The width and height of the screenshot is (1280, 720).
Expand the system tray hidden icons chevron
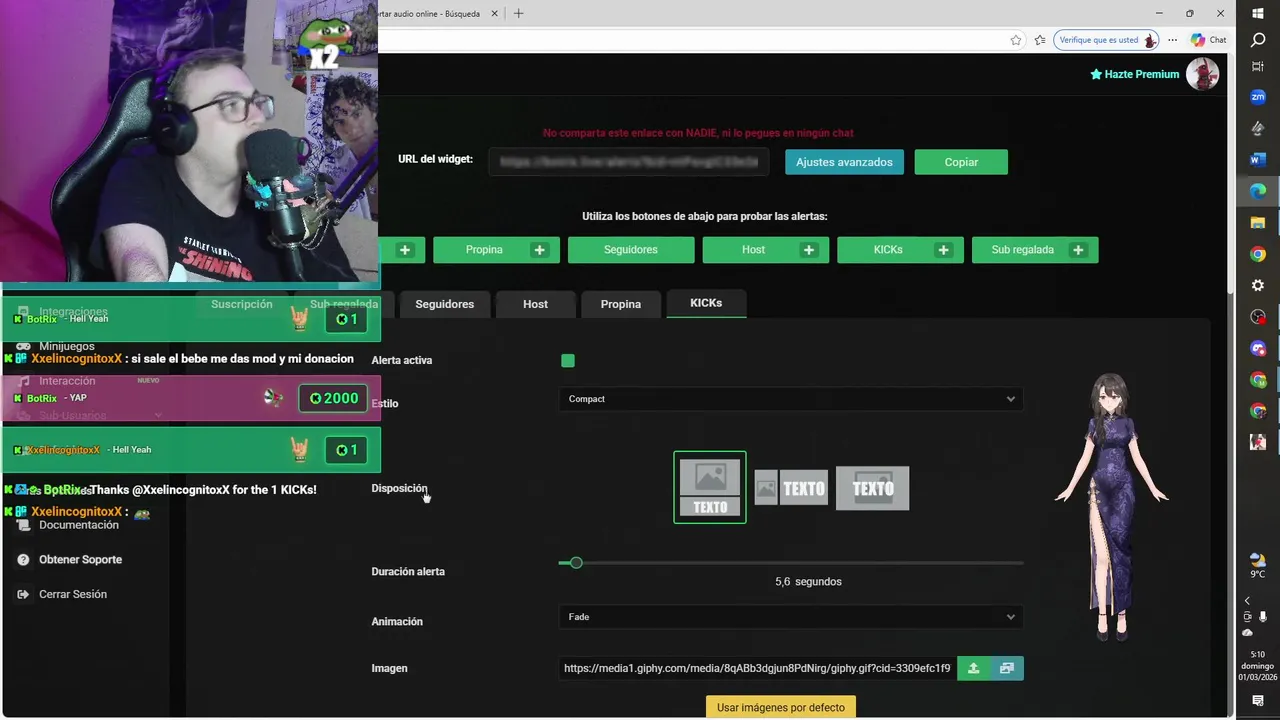pyautogui.click(x=1247, y=601)
